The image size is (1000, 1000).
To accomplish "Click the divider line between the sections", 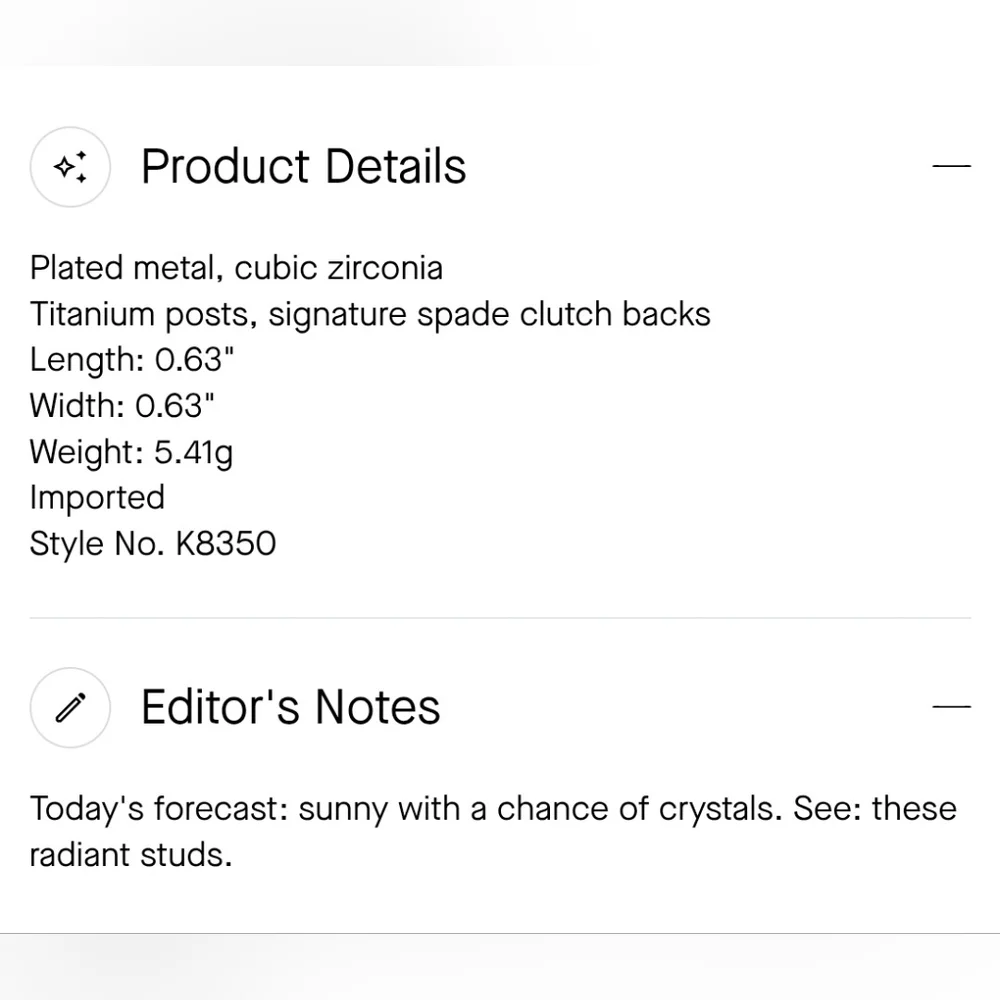I will pyautogui.click(x=500, y=617).
